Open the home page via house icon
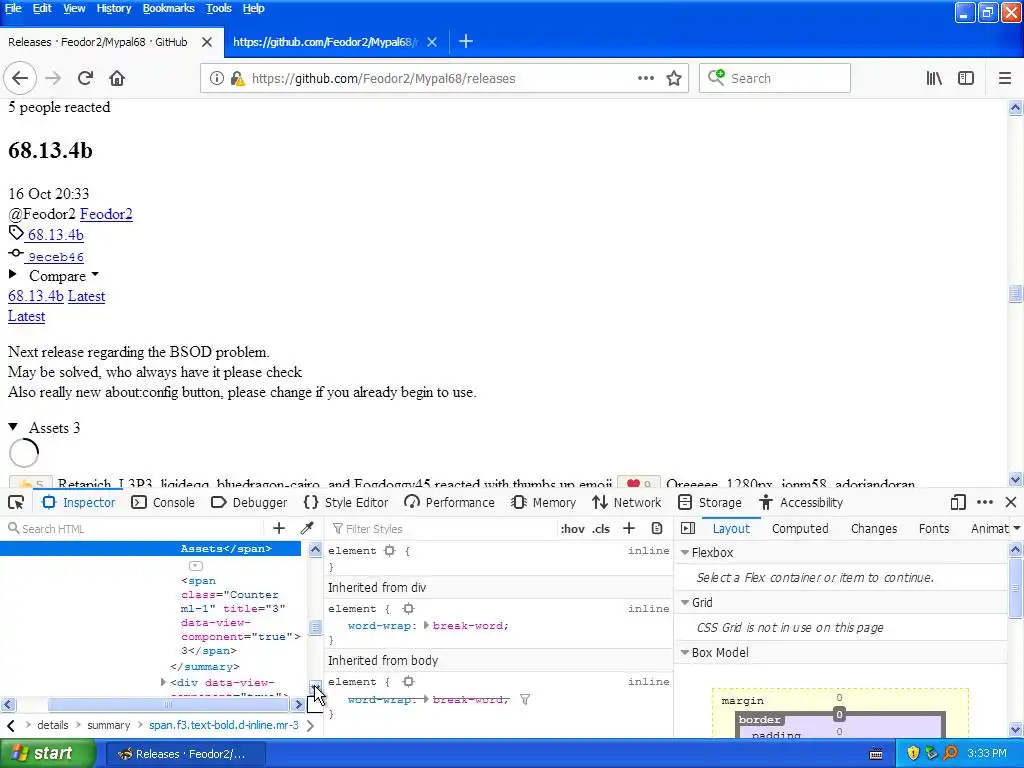Screen dimensions: 1024x768 [x=117, y=78]
